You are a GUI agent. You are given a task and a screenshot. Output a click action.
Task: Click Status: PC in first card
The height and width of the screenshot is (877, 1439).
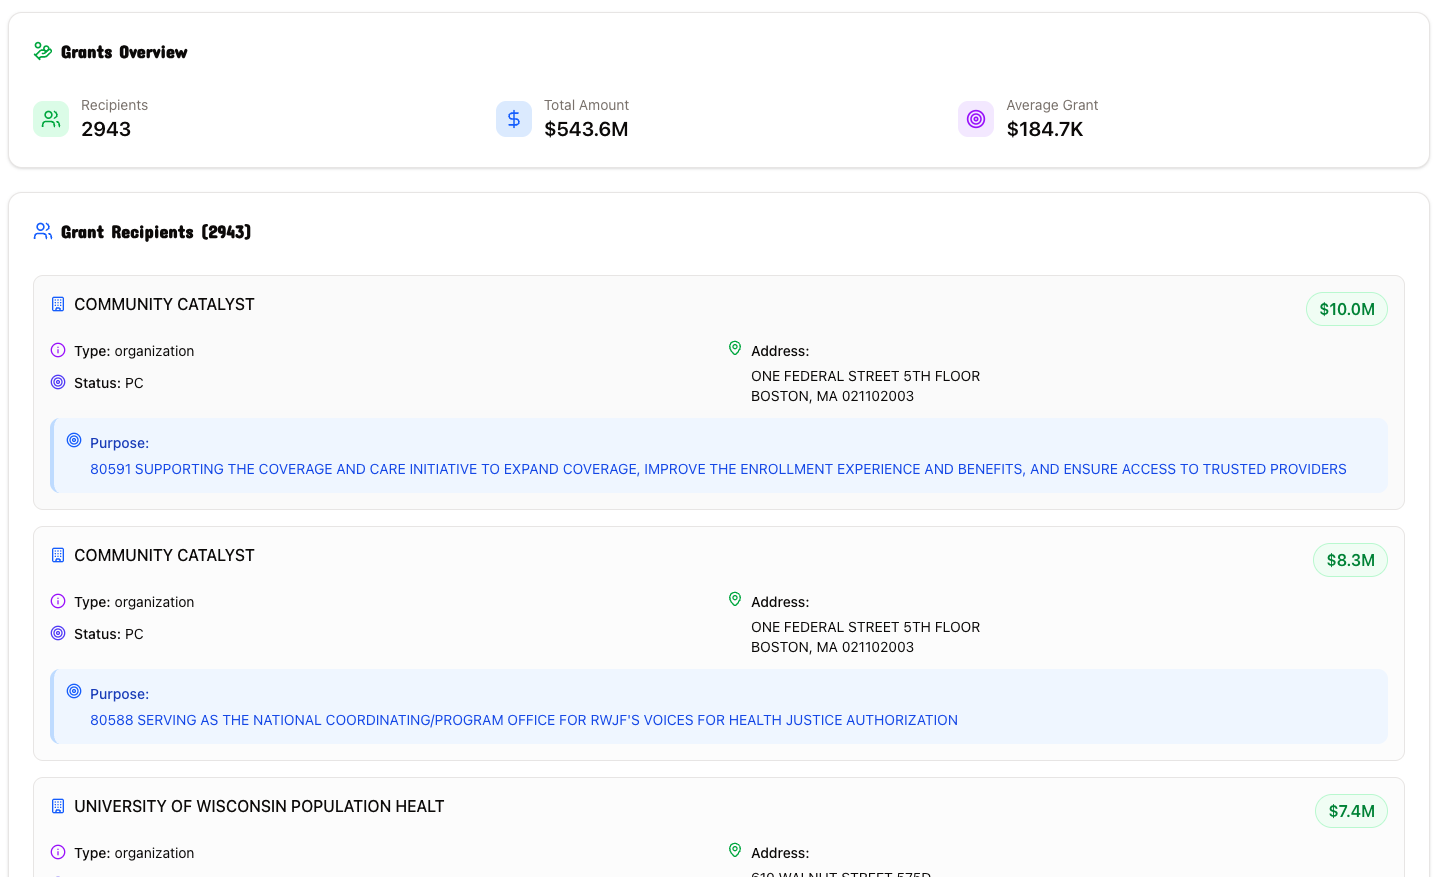[x=109, y=383]
